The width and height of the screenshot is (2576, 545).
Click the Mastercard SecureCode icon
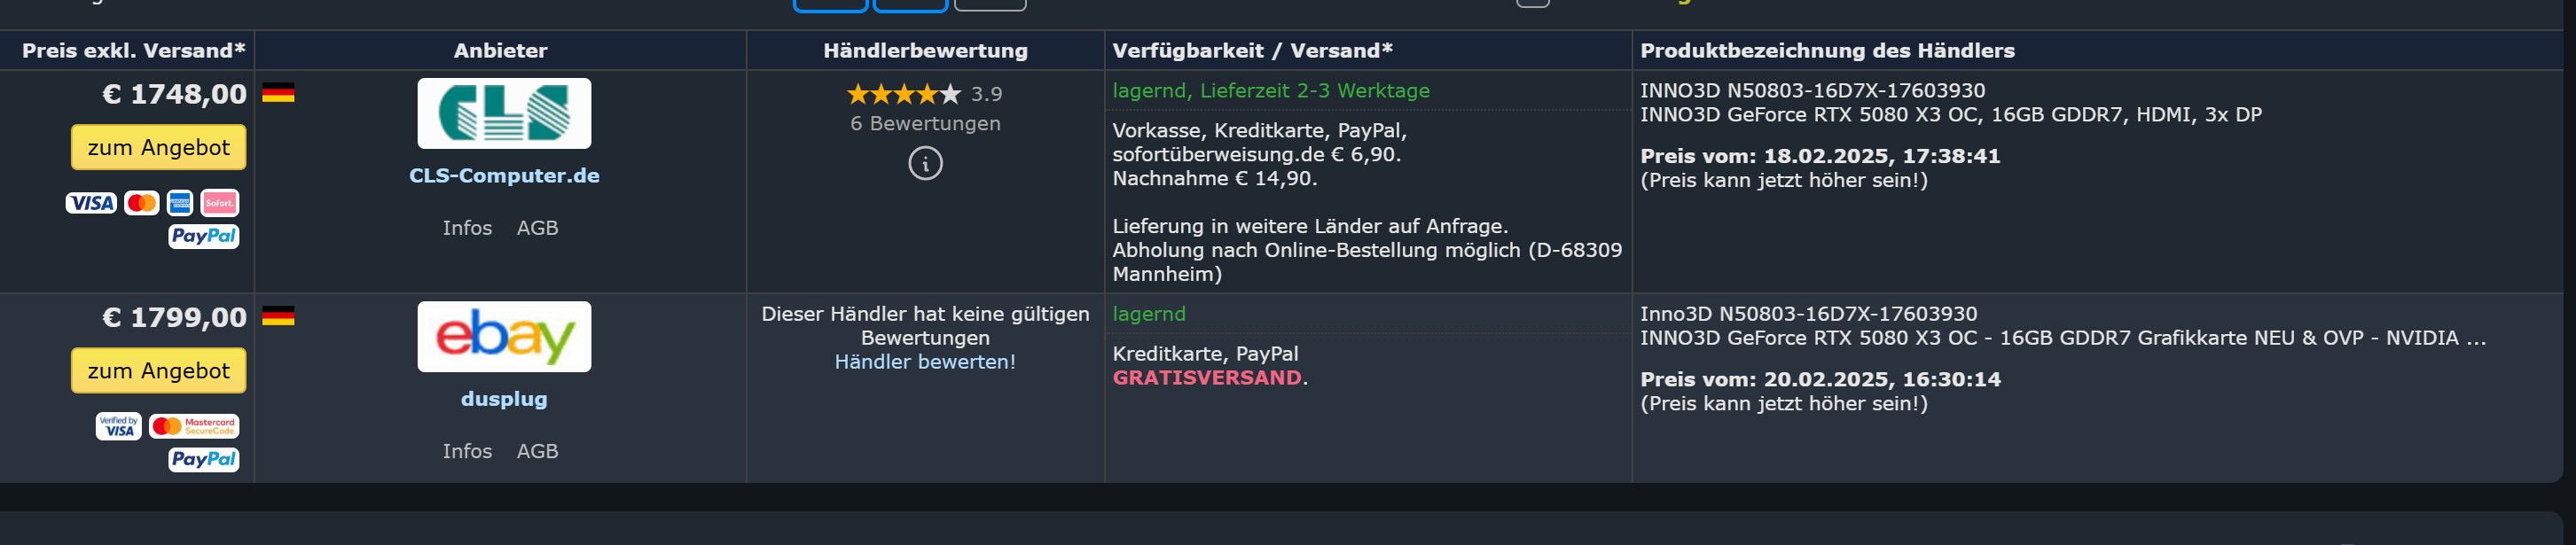pyautogui.click(x=194, y=426)
